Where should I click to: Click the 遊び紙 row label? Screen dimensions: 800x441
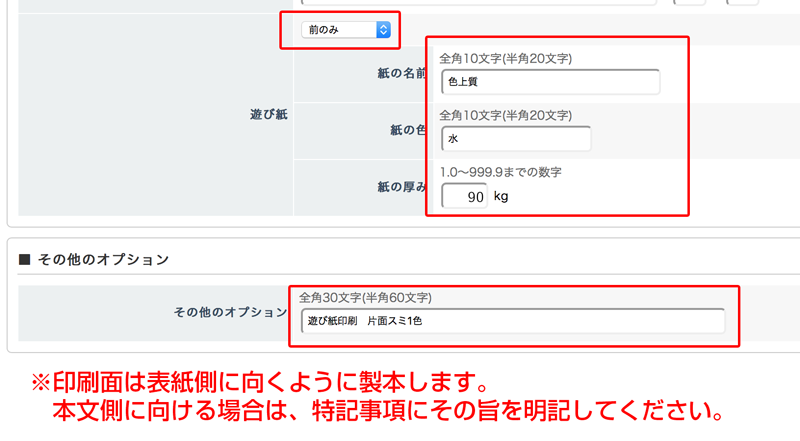tap(268, 114)
